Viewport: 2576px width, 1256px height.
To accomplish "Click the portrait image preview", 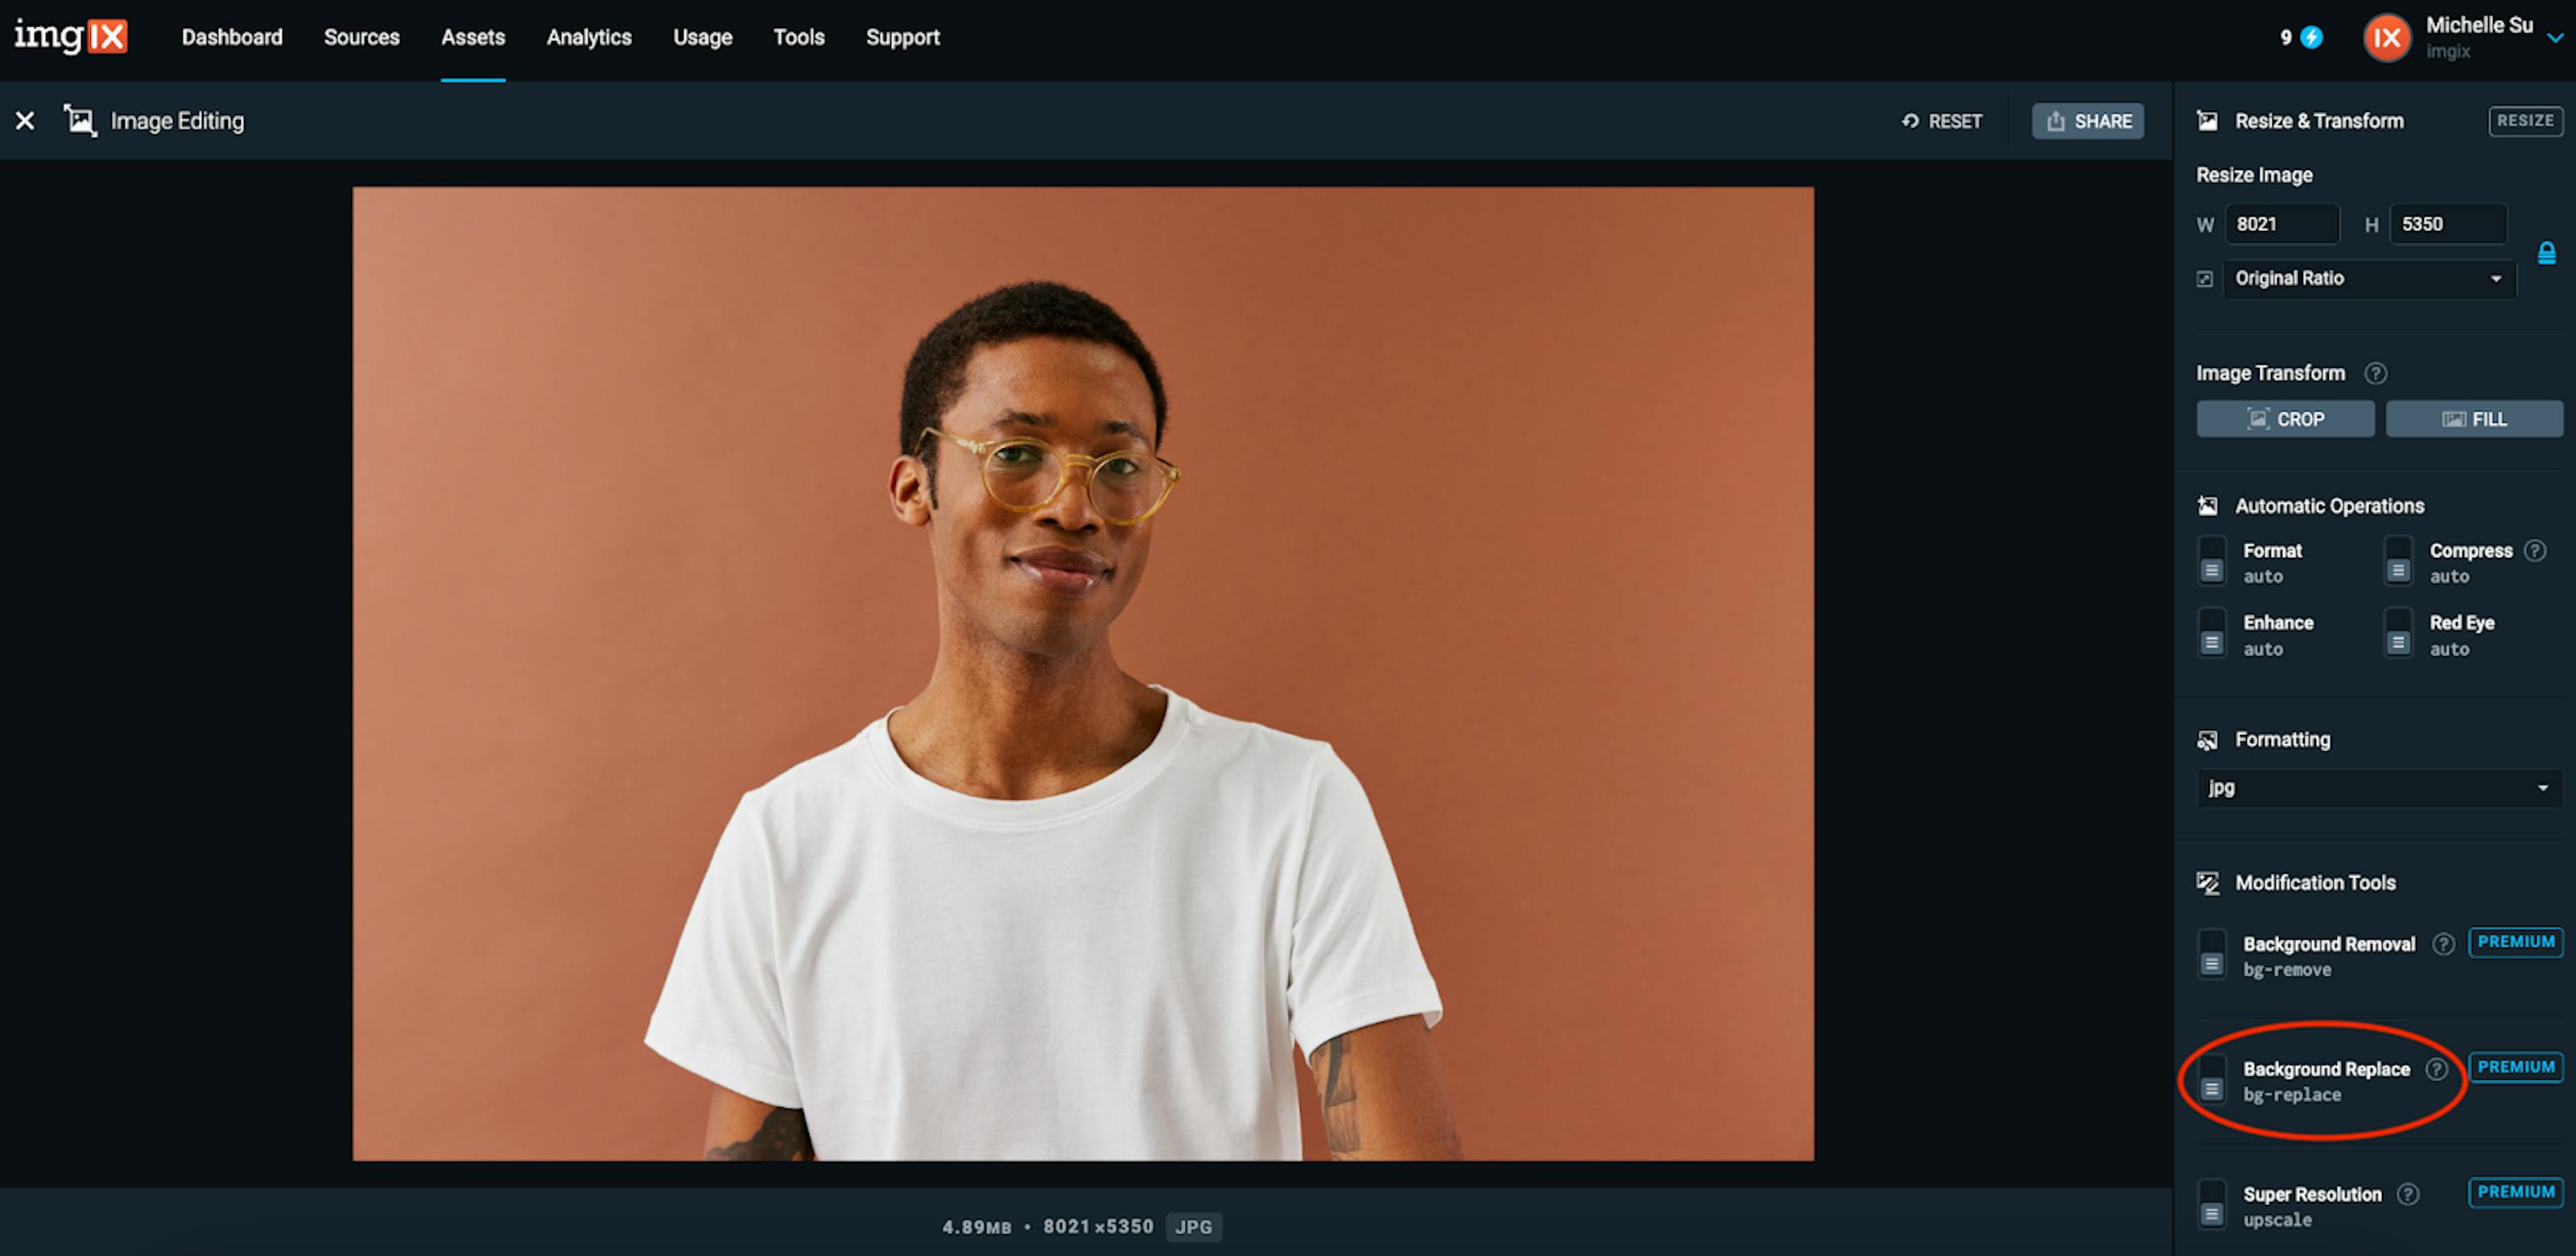I will (x=1083, y=674).
